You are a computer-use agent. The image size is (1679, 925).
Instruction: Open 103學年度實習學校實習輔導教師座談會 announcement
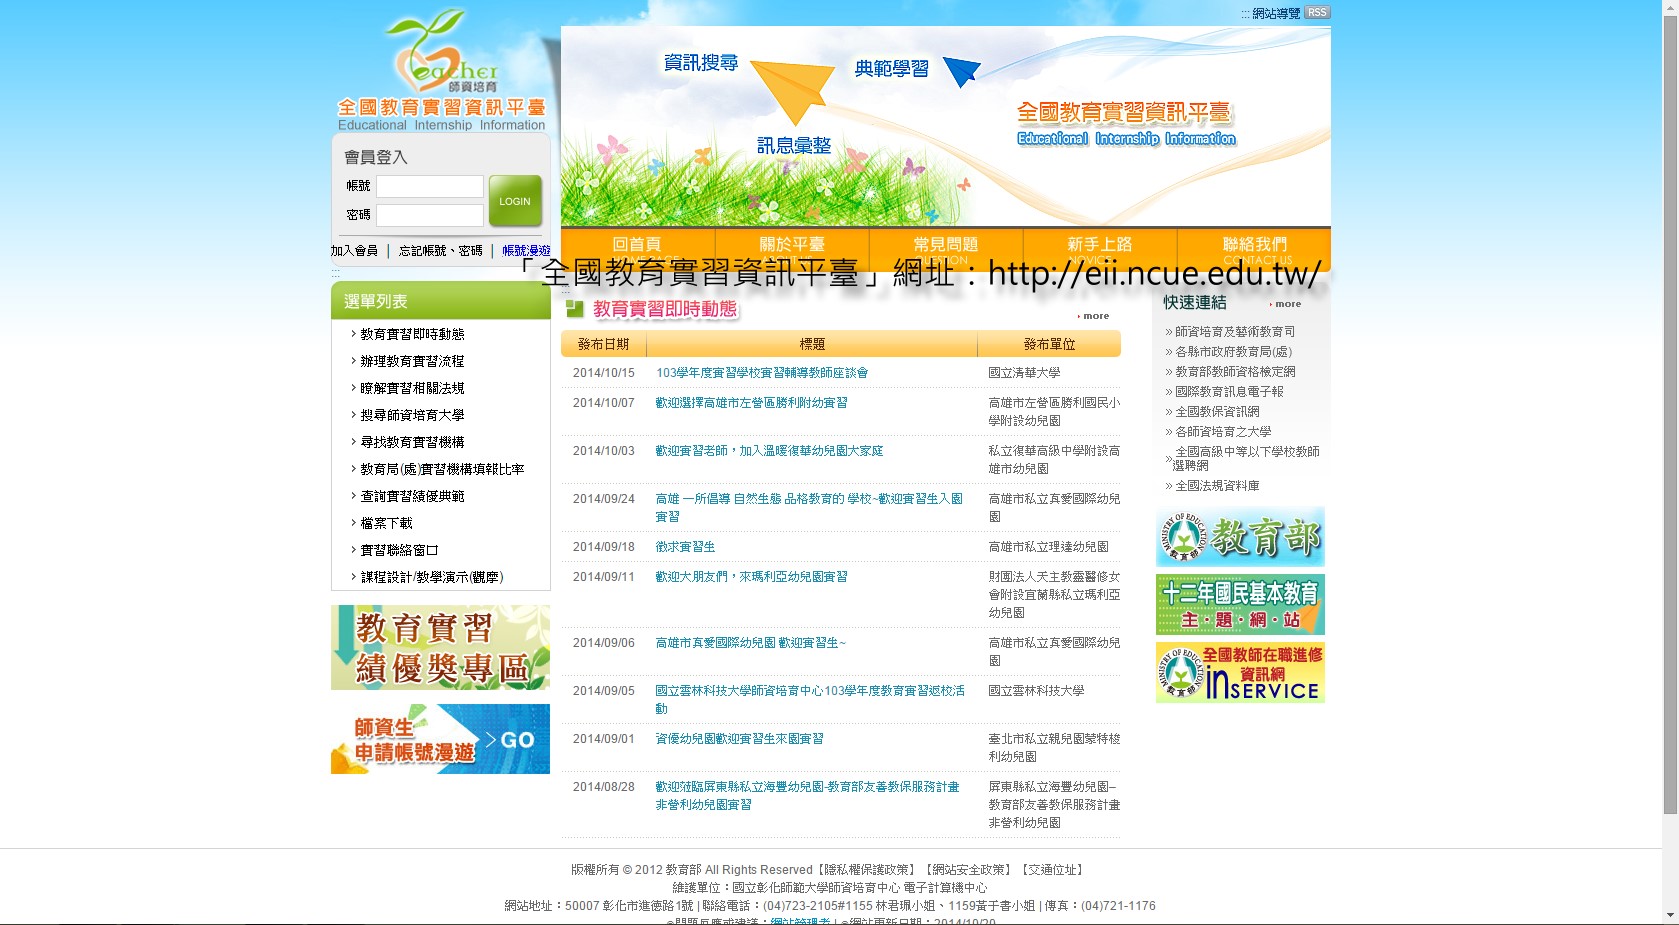(762, 373)
